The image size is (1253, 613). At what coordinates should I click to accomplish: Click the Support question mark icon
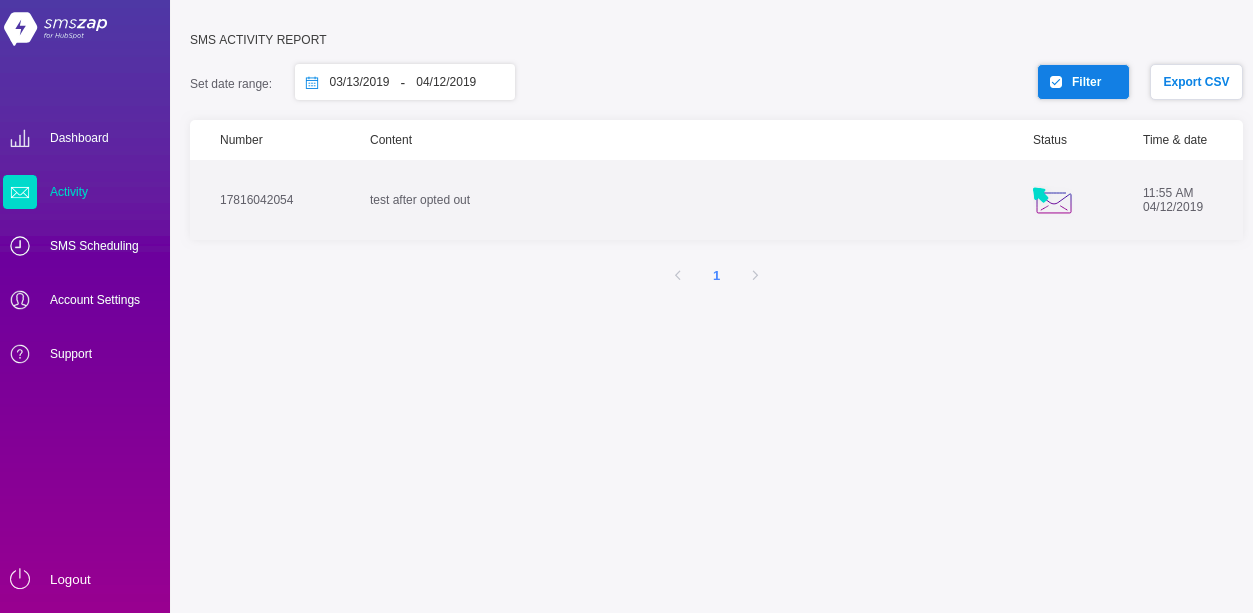pos(20,354)
